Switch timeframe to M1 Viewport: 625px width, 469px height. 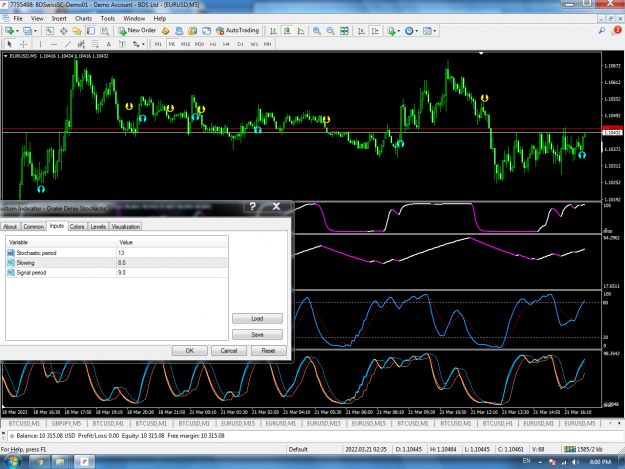pos(158,44)
